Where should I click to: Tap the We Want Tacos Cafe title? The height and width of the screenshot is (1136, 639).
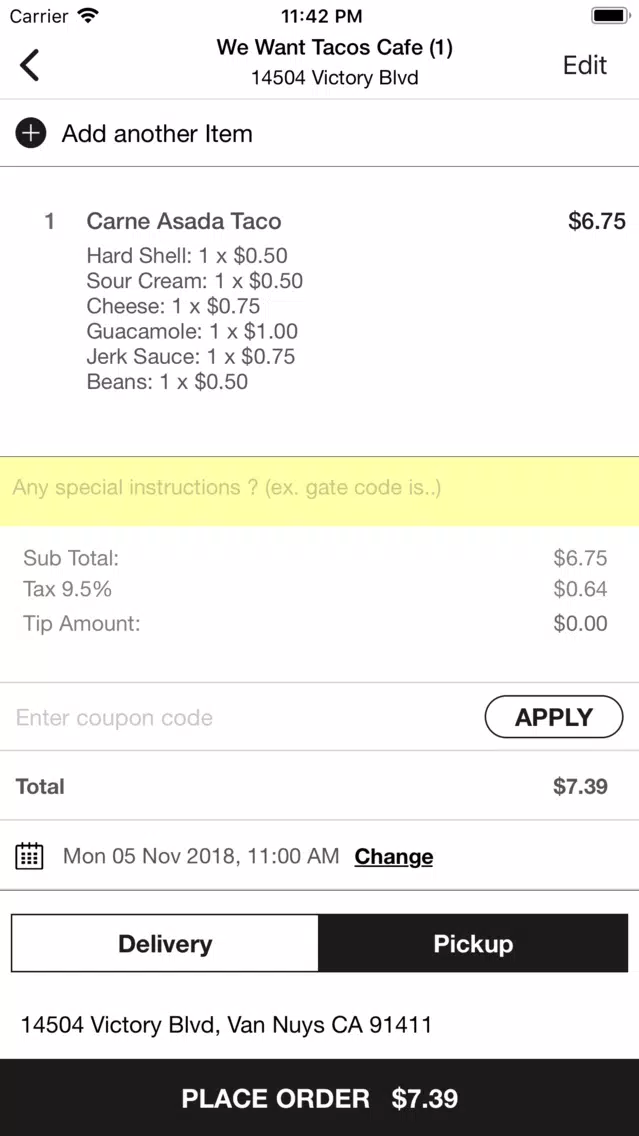334,48
